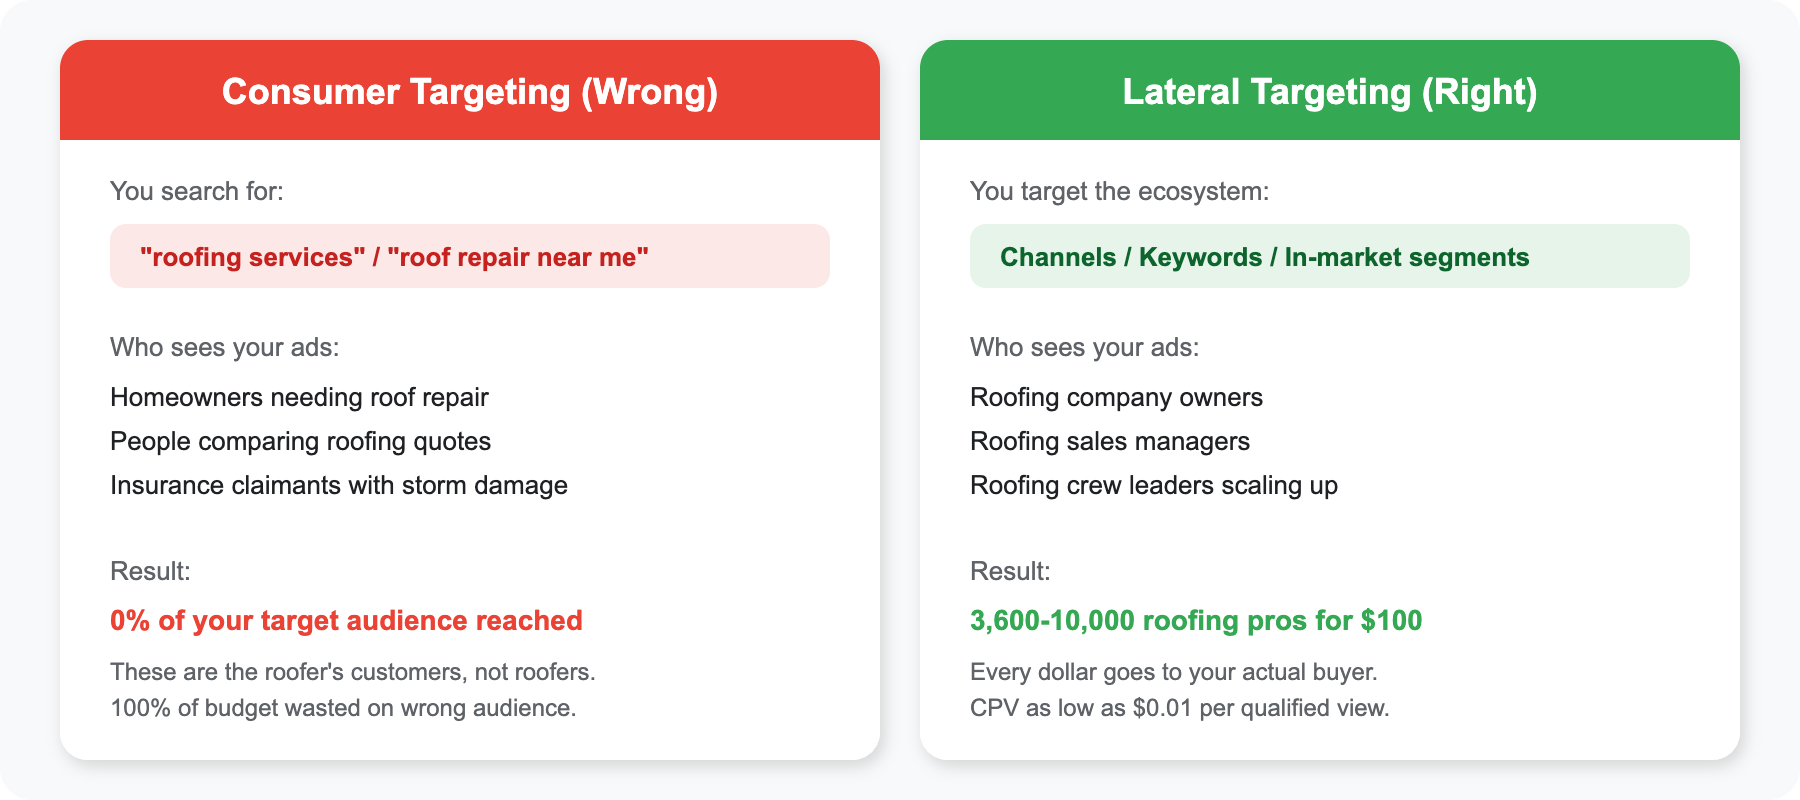Click "Homeowners needing roof repair" line
1800x800 pixels.
[299, 397]
